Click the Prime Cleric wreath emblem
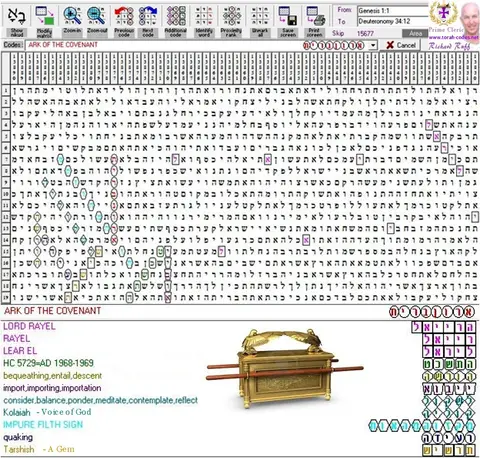The image size is (480, 458). click(x=443, y=13)
